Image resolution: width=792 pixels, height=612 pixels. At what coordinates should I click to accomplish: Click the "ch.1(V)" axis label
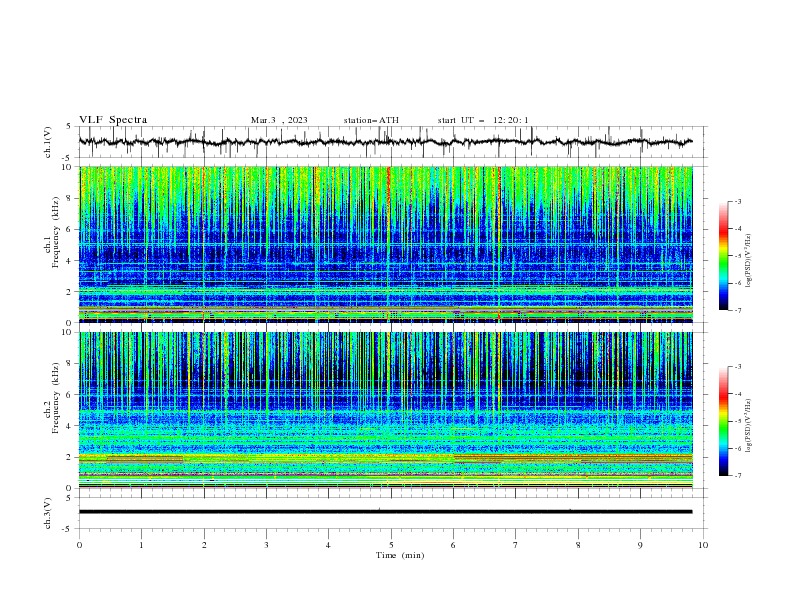click(48, 142)
